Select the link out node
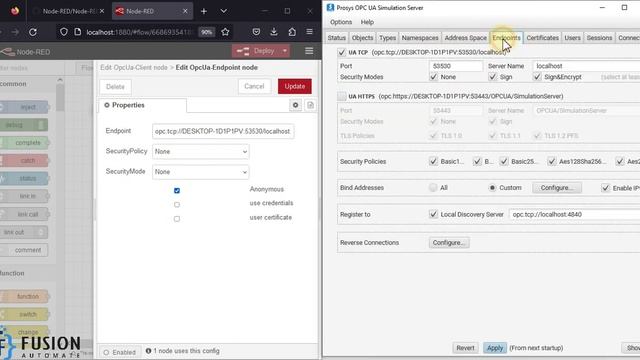Screen dimensions: 640x360 (x=24, y=232)
